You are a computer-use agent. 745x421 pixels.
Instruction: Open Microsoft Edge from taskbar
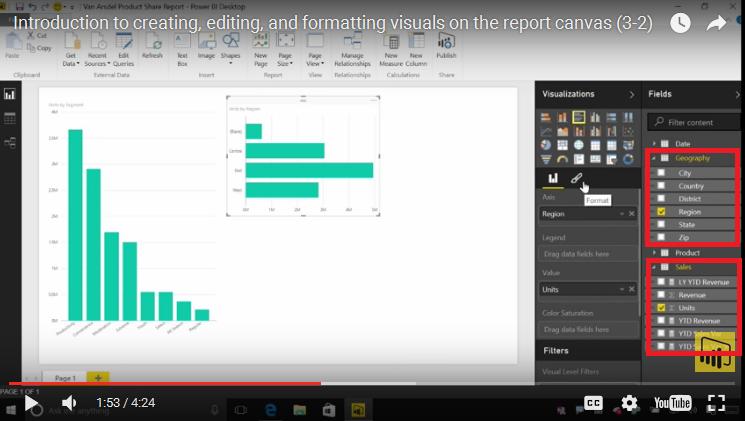tap(270, 410)
